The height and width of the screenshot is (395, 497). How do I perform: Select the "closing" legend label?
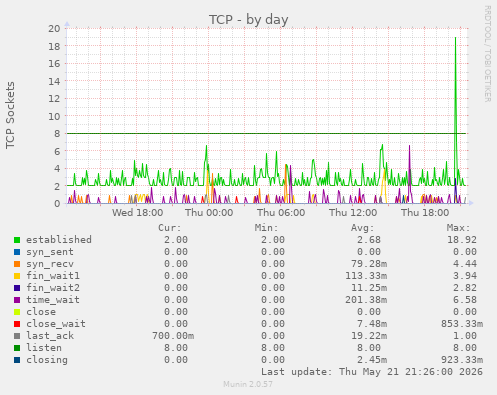47,360
